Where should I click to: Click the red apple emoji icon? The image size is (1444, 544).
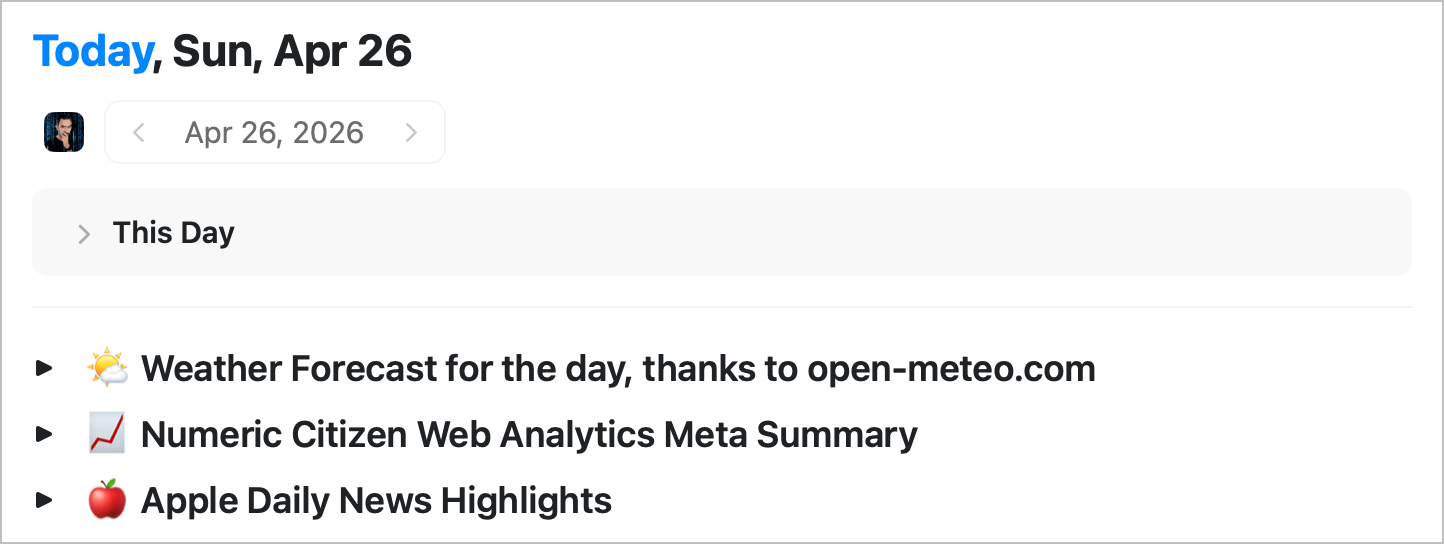[x=107, y=500]
